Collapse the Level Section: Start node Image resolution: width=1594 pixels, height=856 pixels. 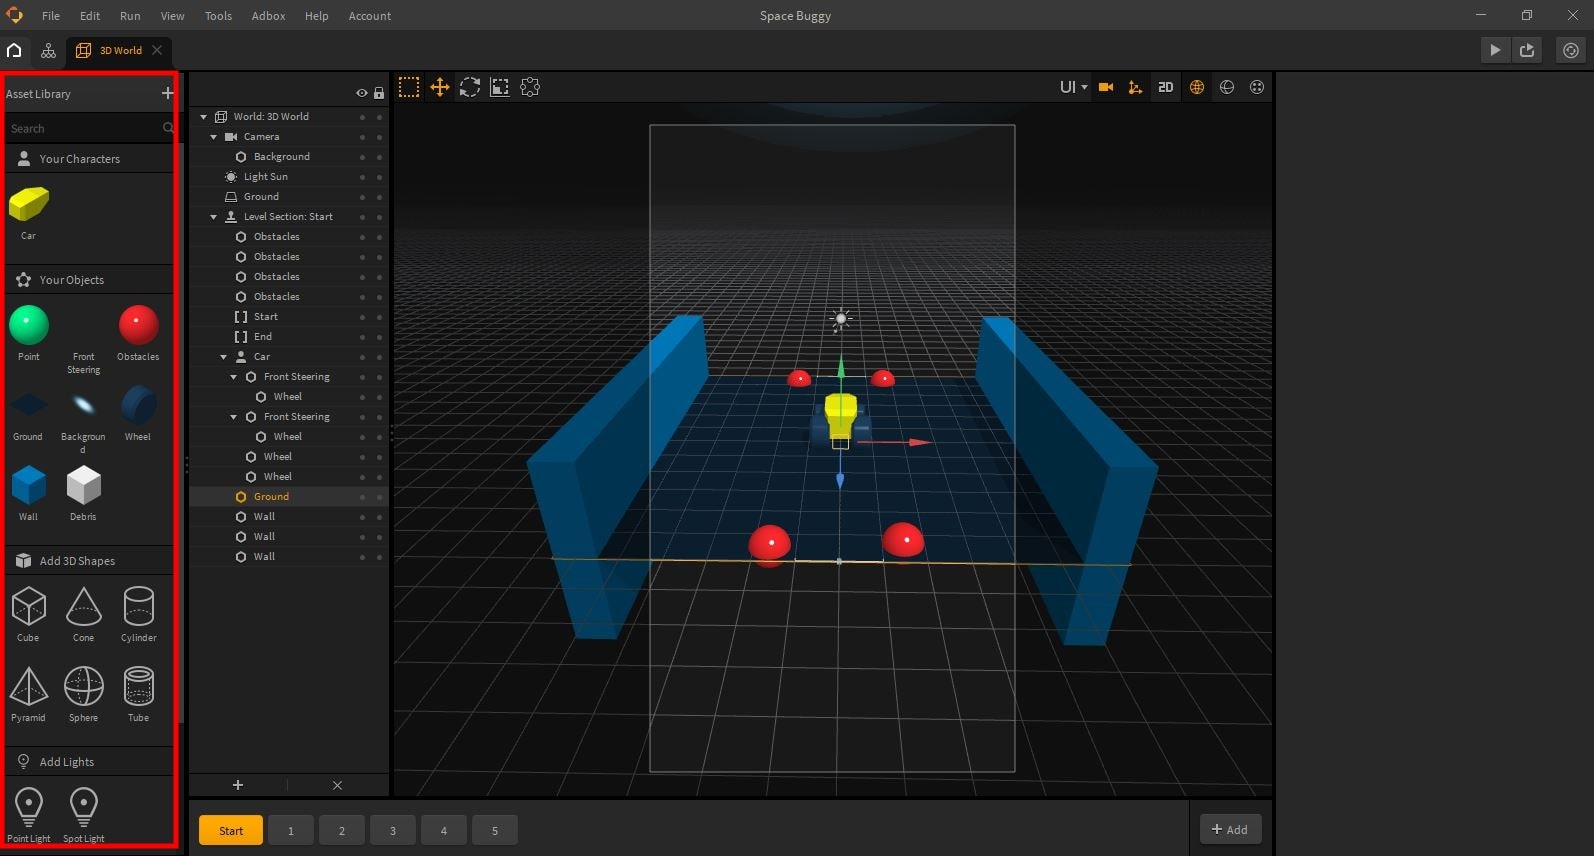(214, 217)
